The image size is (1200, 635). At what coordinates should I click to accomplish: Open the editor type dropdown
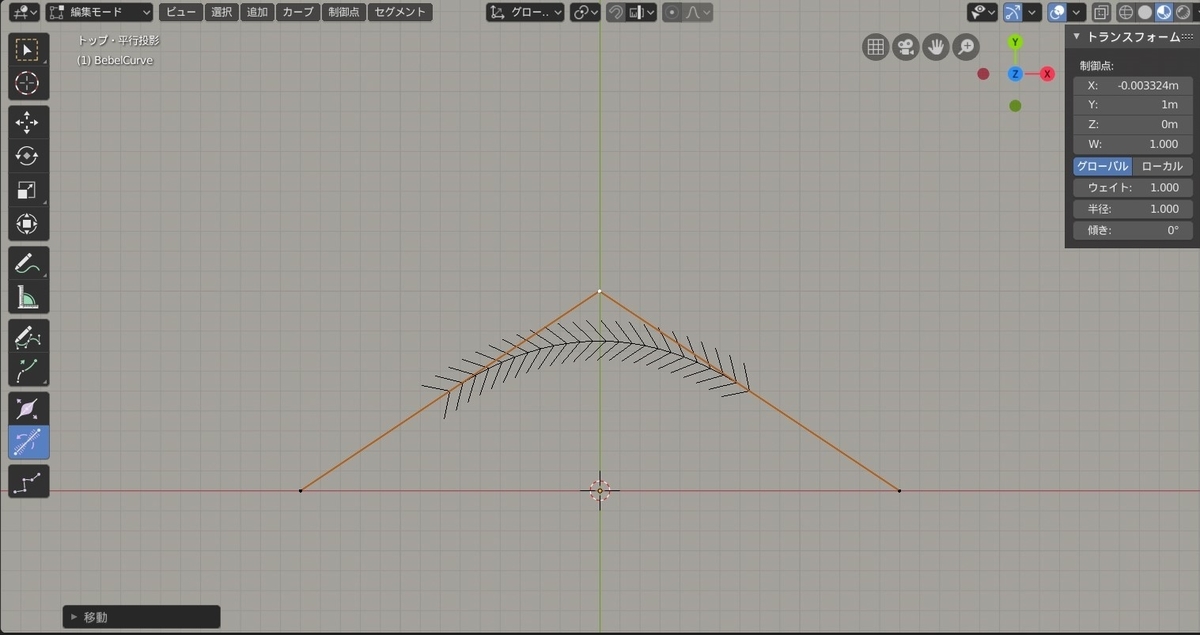[25, 13]
